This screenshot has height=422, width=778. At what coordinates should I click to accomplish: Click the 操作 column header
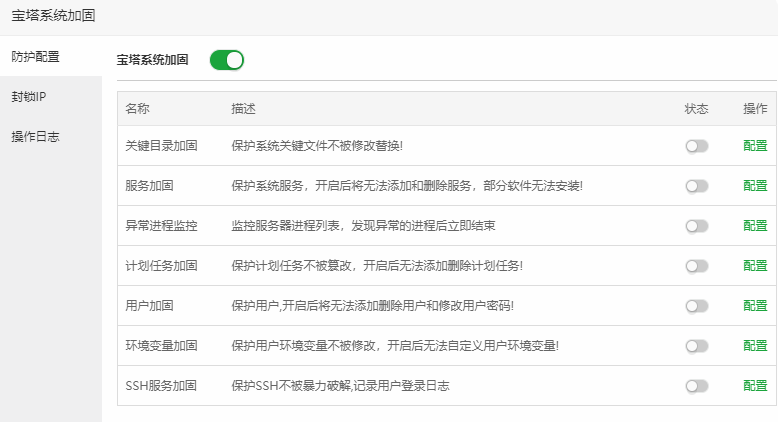[x=755, y=109]
